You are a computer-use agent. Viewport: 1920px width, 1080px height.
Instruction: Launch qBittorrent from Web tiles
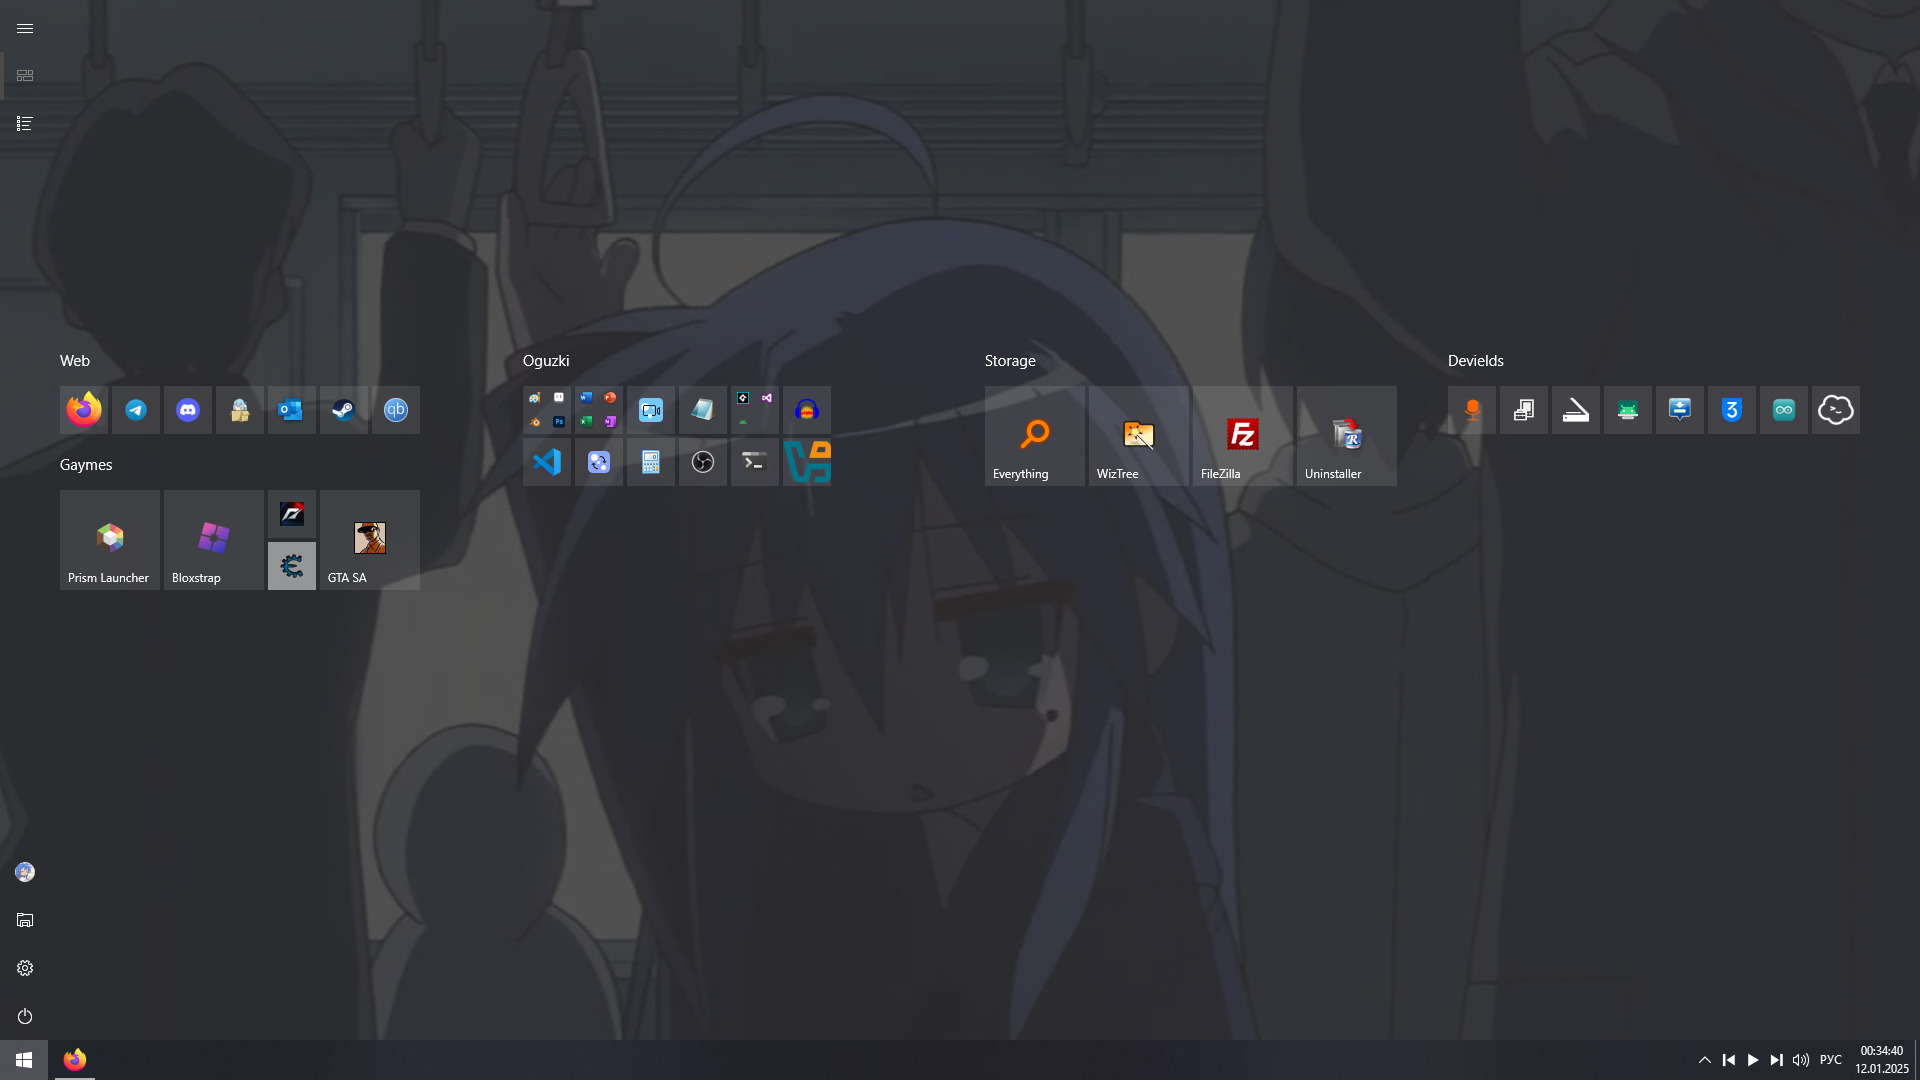396,410
